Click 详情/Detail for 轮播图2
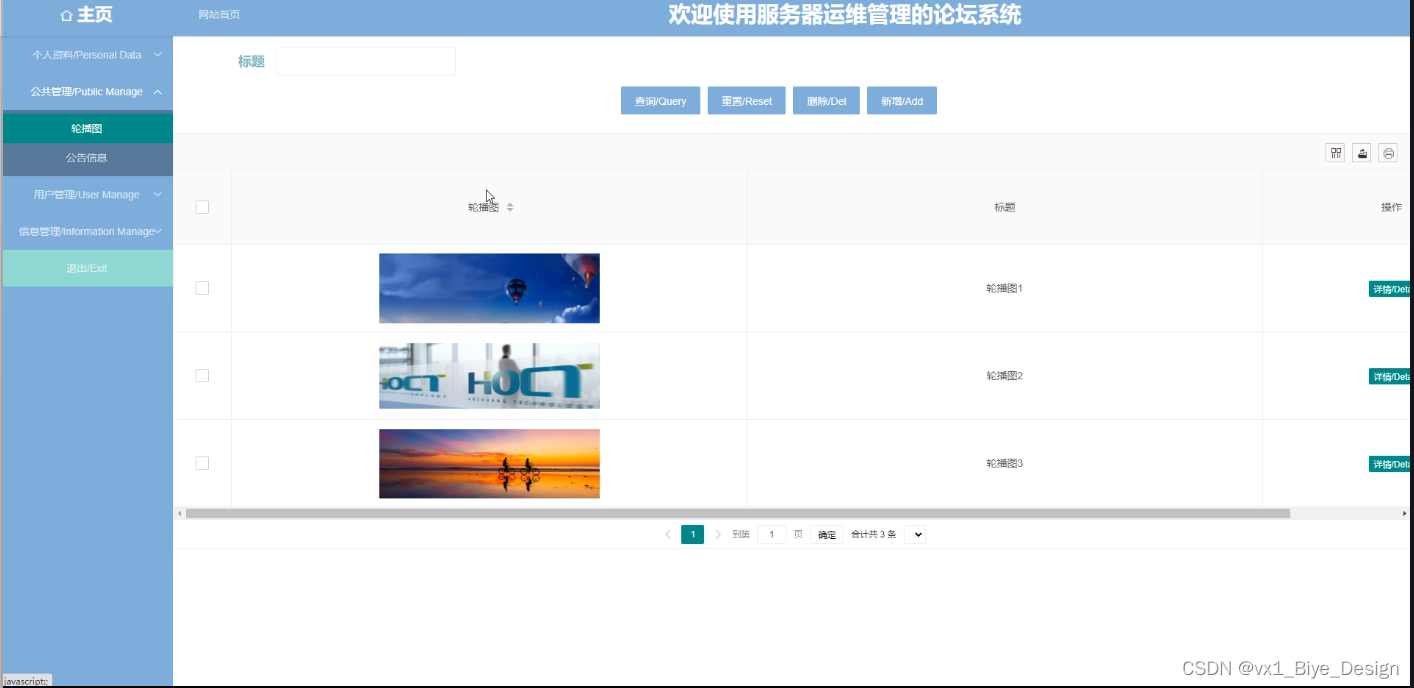The width and height of the screenshot is (1414, 688). pos(1391,377)
